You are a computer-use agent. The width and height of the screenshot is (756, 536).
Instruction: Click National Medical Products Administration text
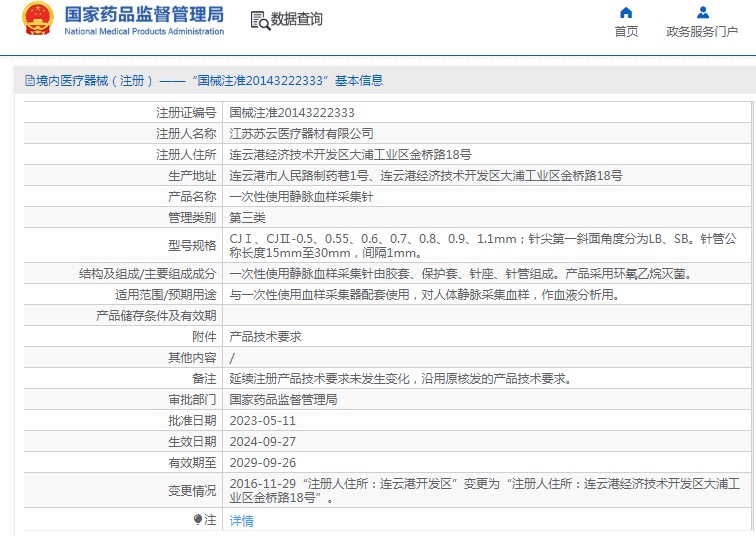144,31
